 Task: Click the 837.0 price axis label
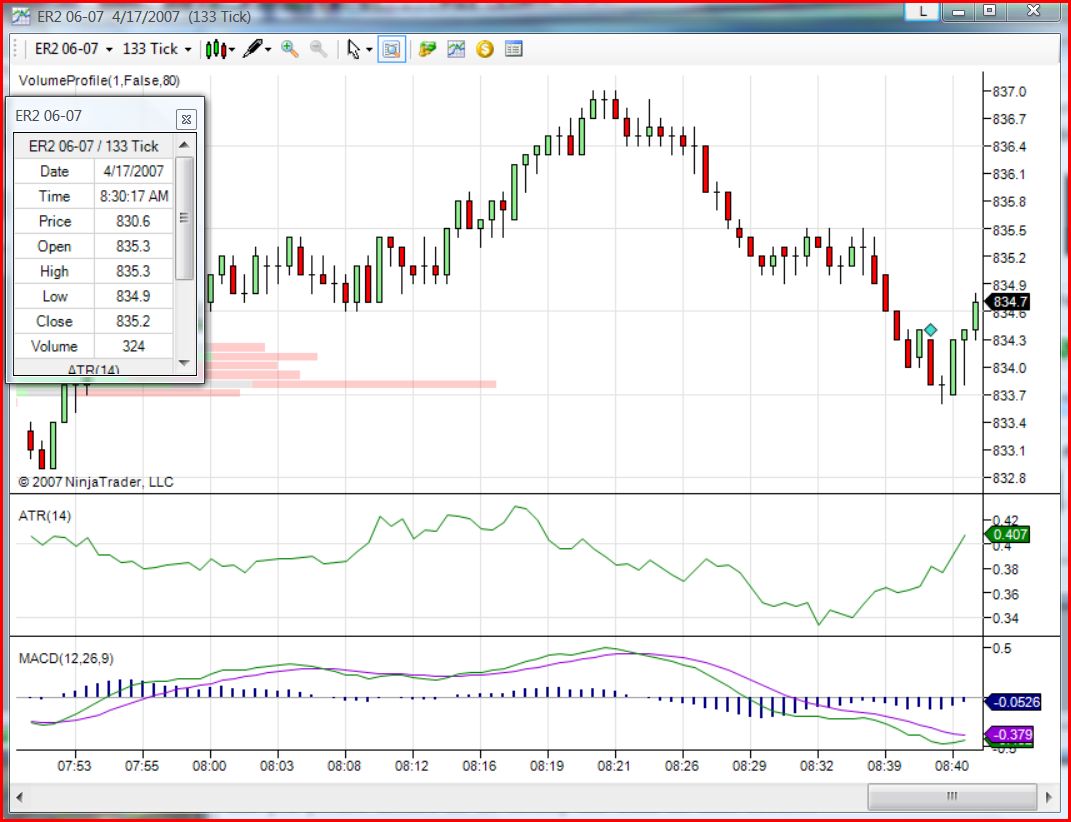click(1009, 92)
